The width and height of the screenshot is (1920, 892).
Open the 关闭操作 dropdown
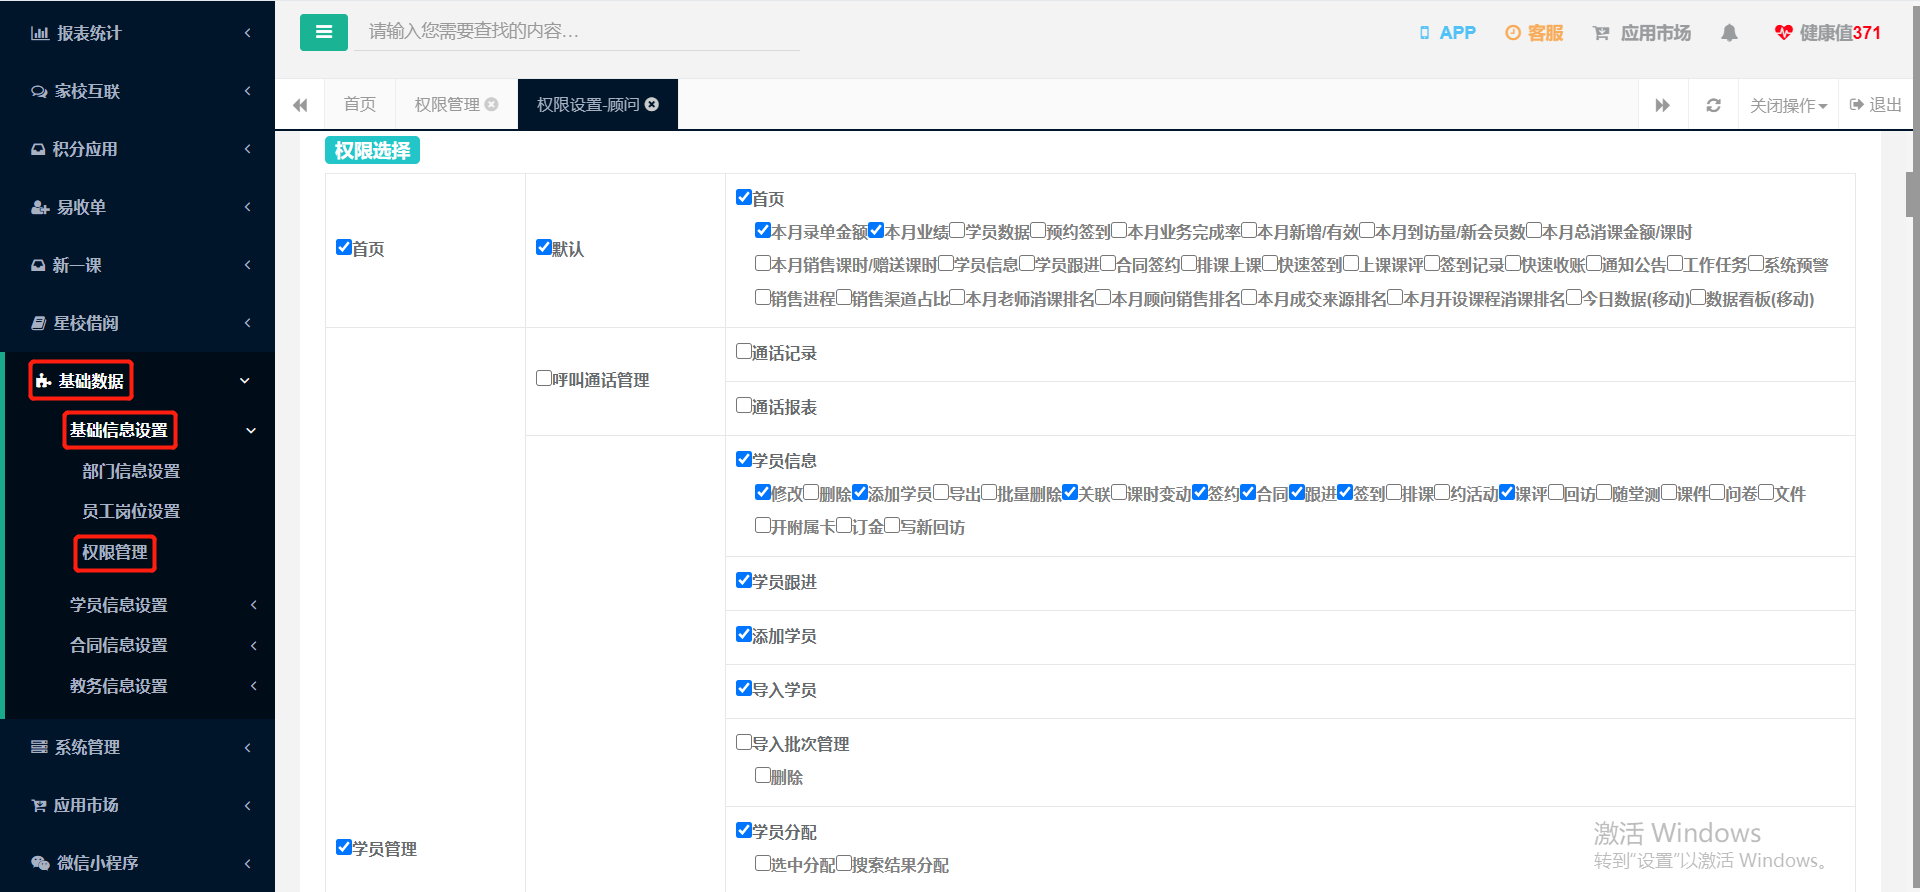pyautogui.click(x=1788, y=105)
